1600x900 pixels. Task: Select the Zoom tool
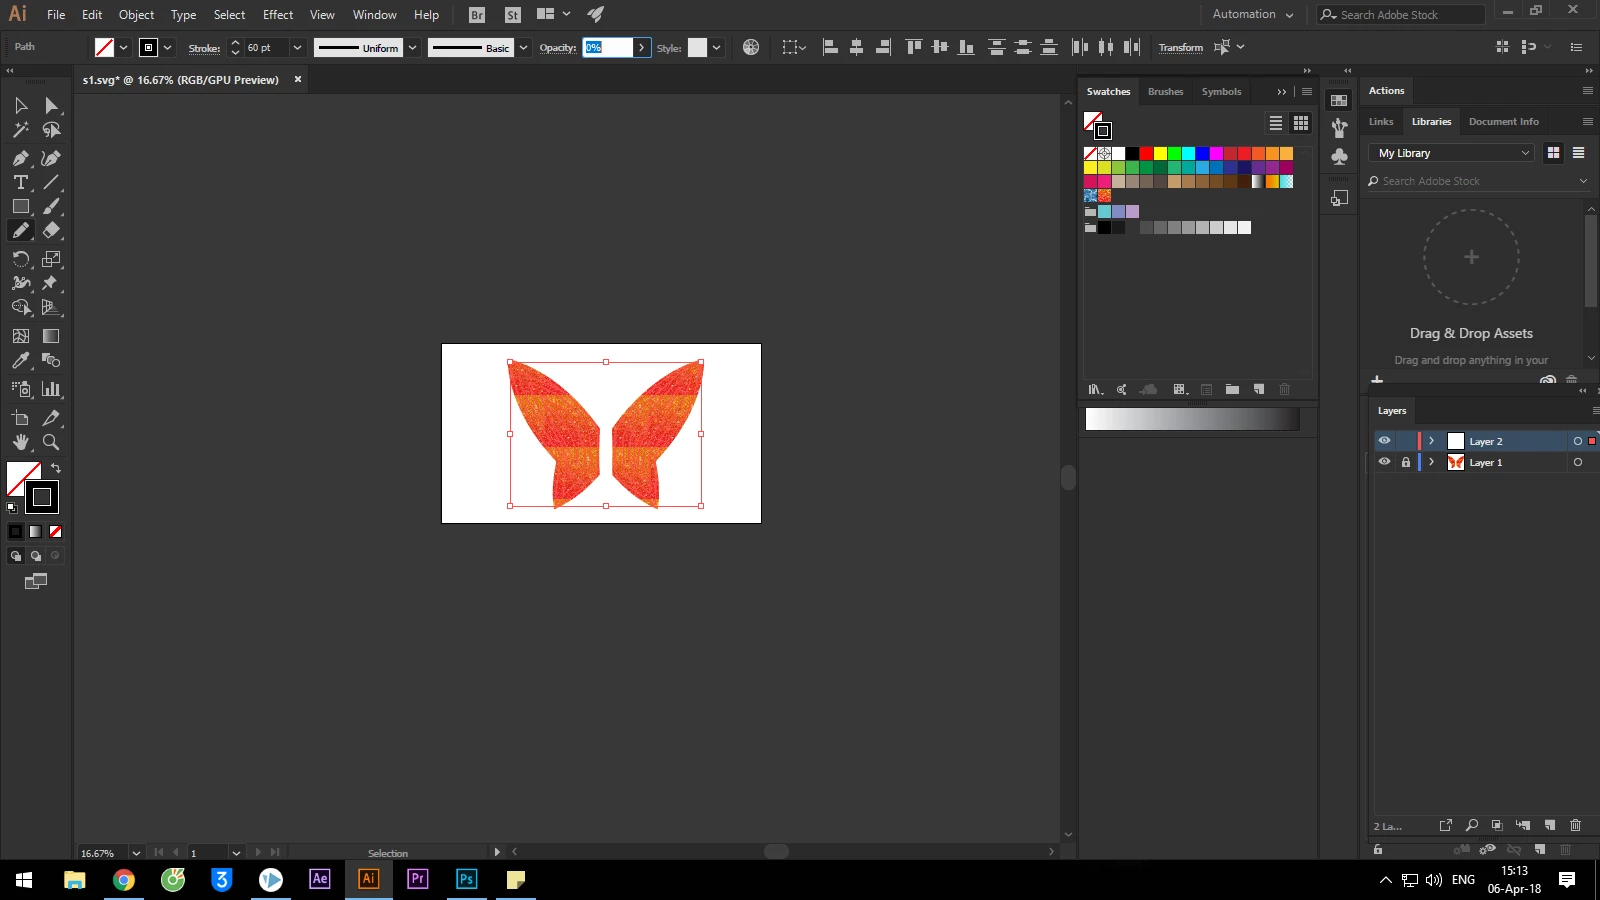tap(51, 442)
